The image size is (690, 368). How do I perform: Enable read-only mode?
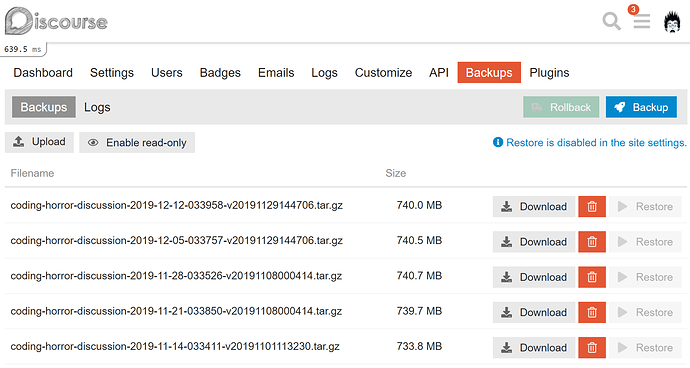(137, 143)
